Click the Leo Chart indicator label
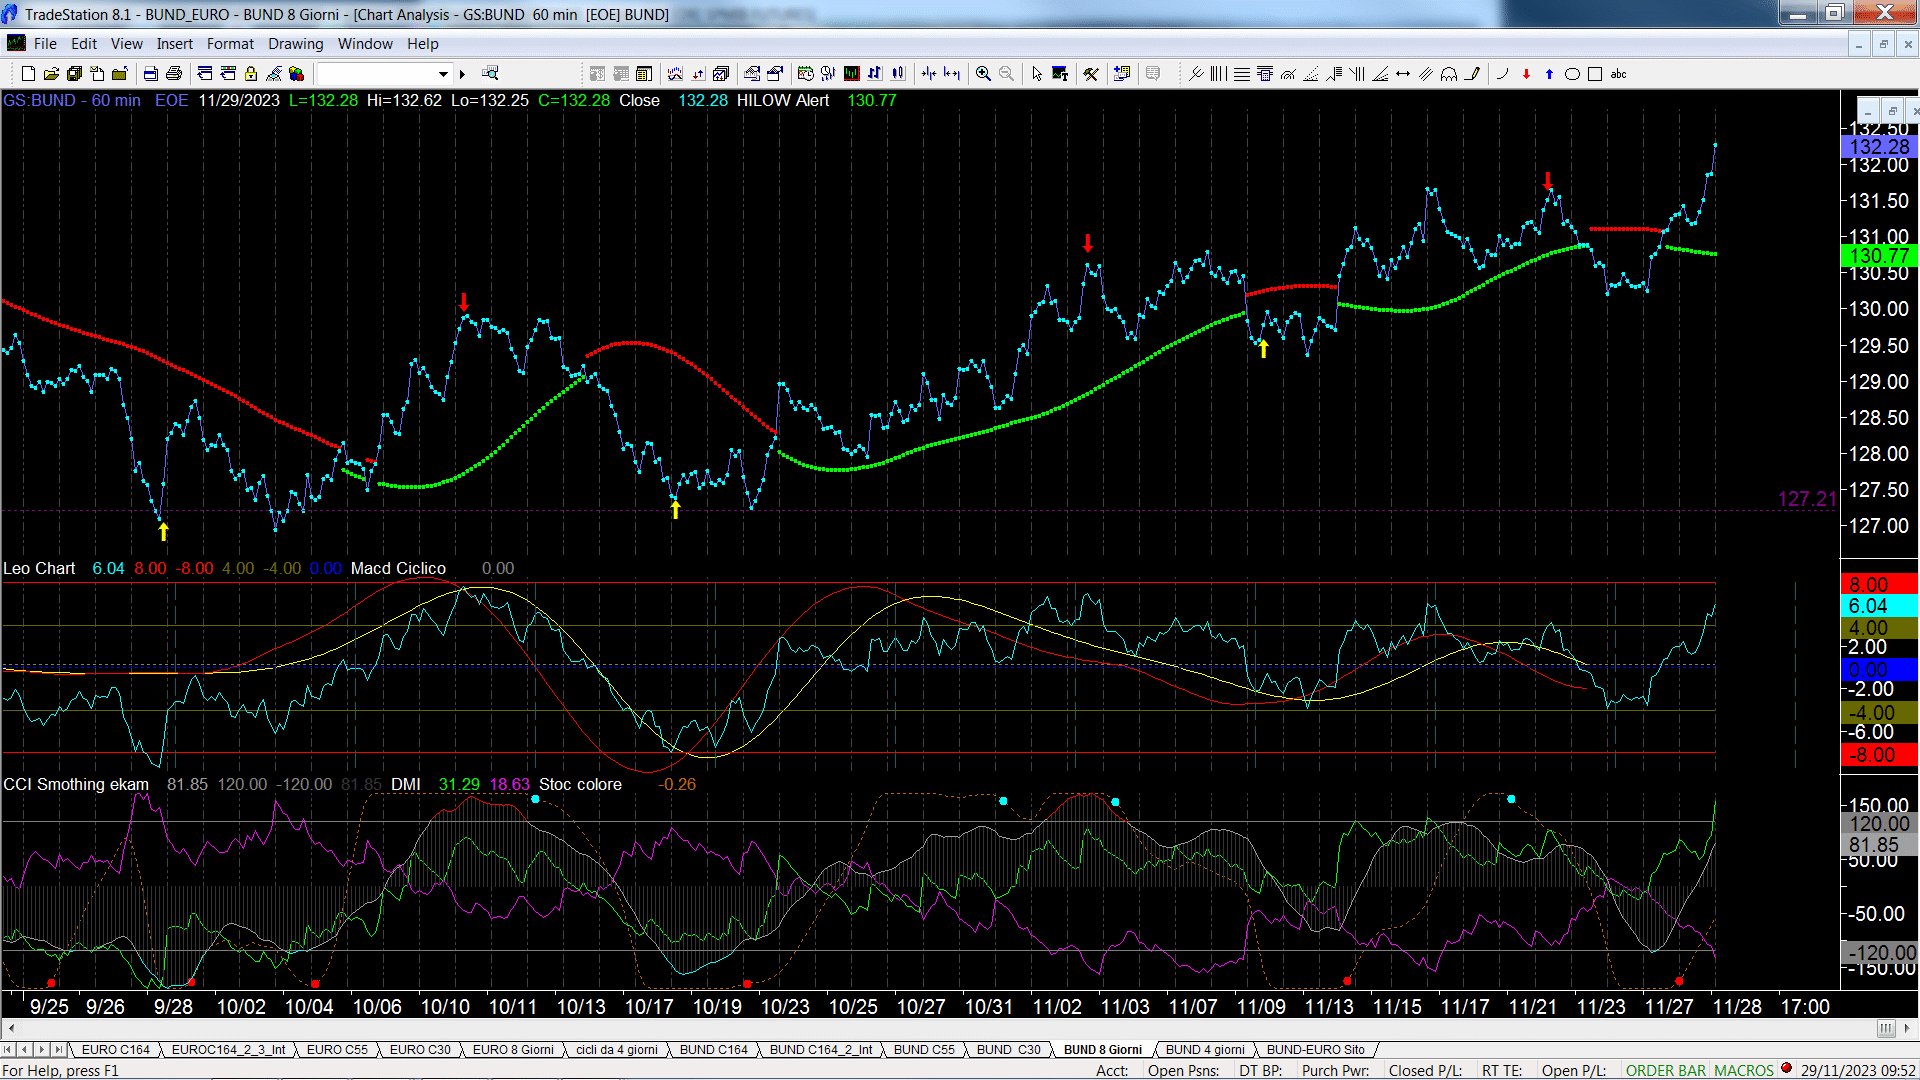 (x=39, y=569)
